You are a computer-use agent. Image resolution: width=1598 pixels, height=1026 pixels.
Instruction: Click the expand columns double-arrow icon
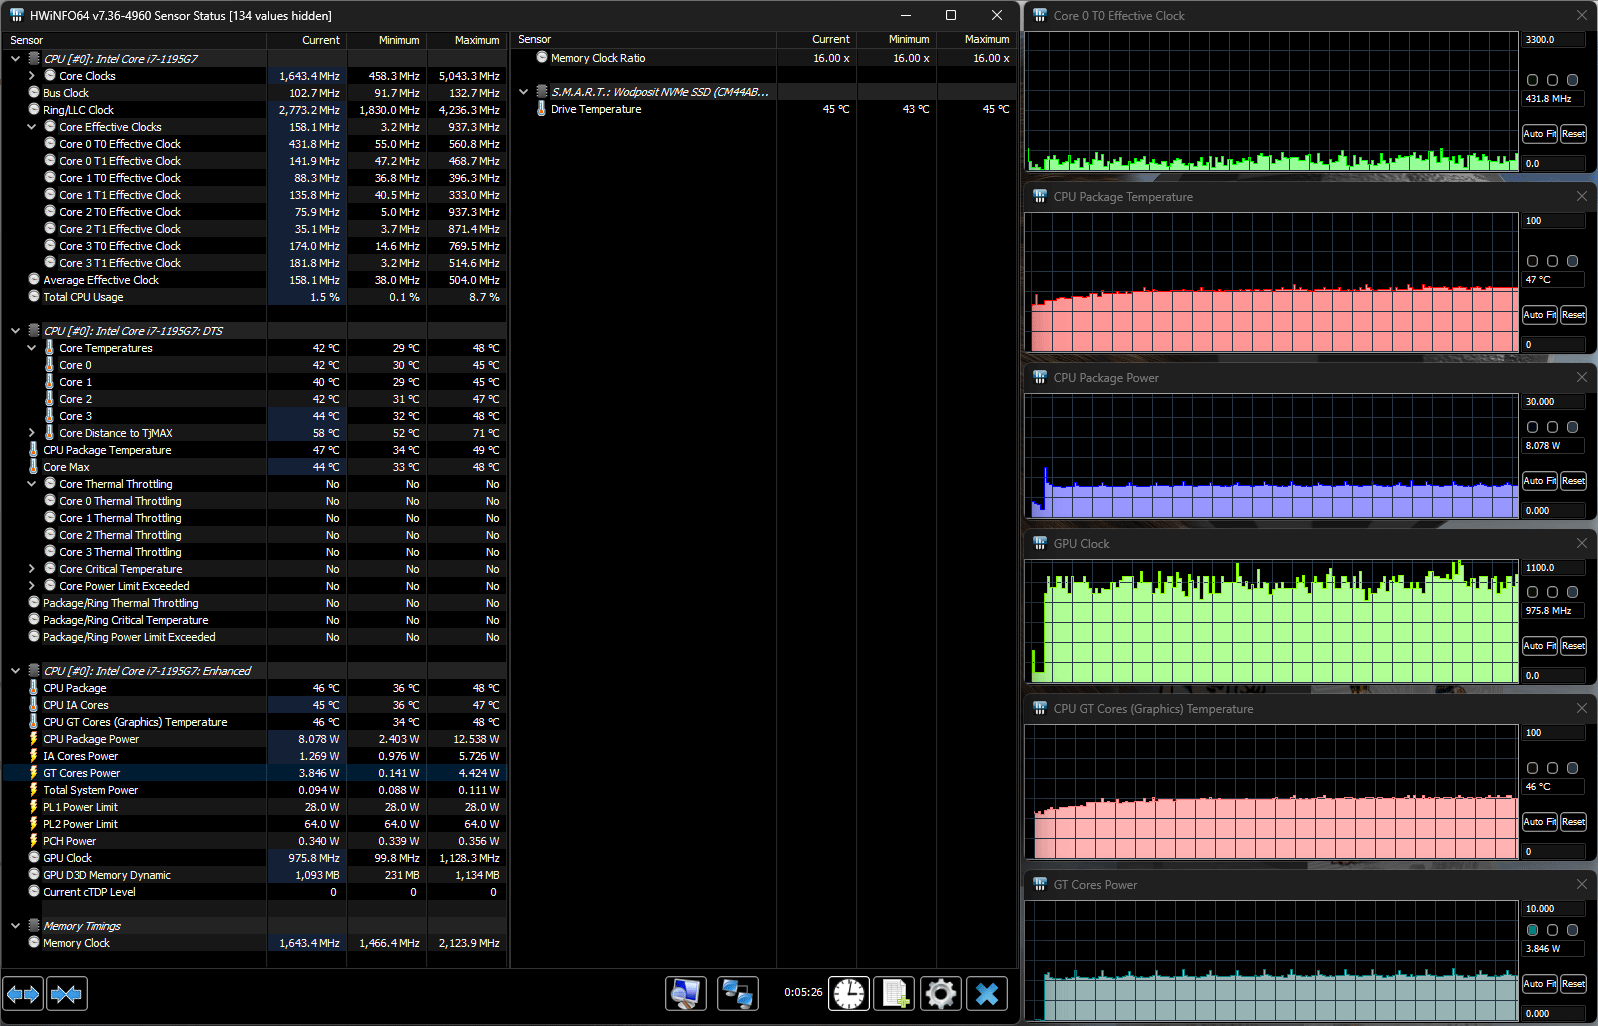pos(23,994)
